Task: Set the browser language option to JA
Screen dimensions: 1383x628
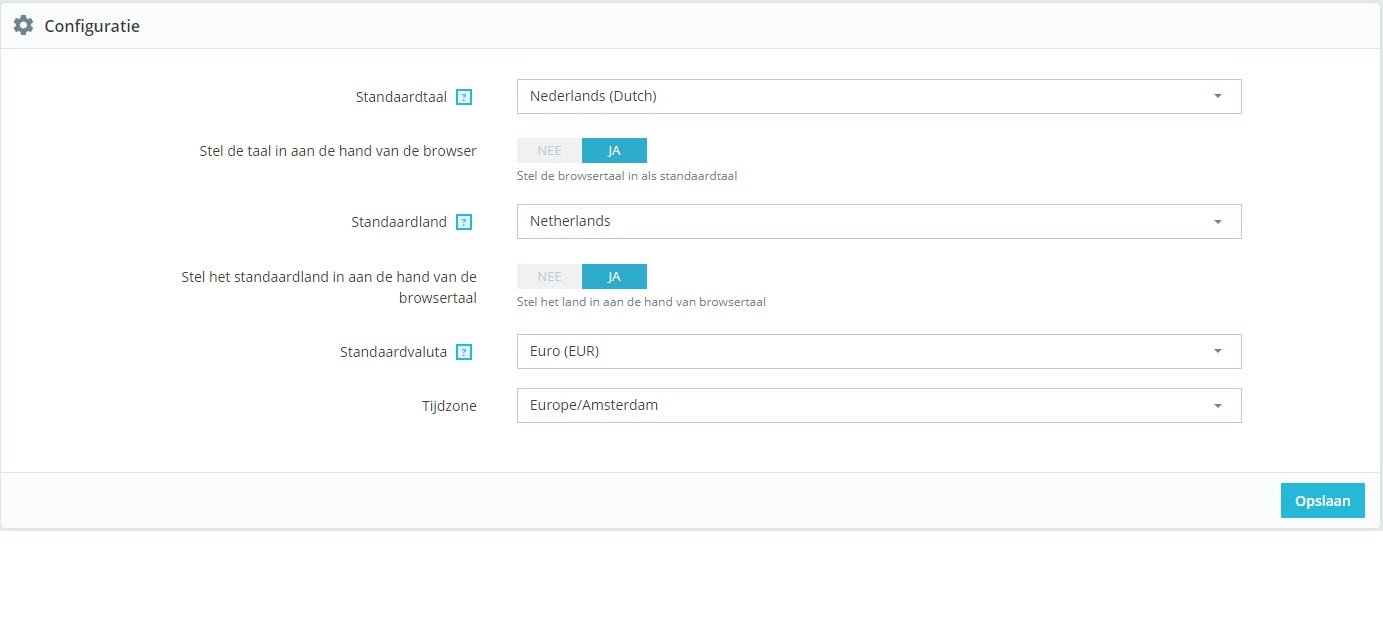Action: [x=614, y=151]
